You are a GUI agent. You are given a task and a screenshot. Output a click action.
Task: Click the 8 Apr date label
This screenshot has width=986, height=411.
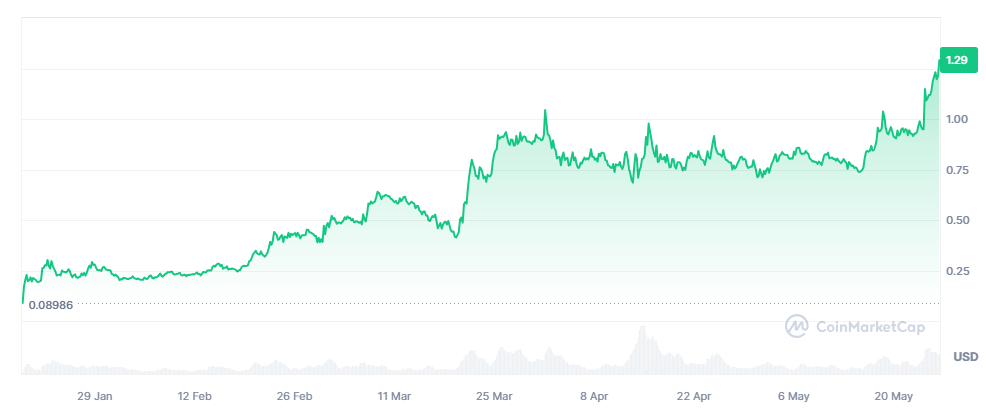click(x=594, y=396)
